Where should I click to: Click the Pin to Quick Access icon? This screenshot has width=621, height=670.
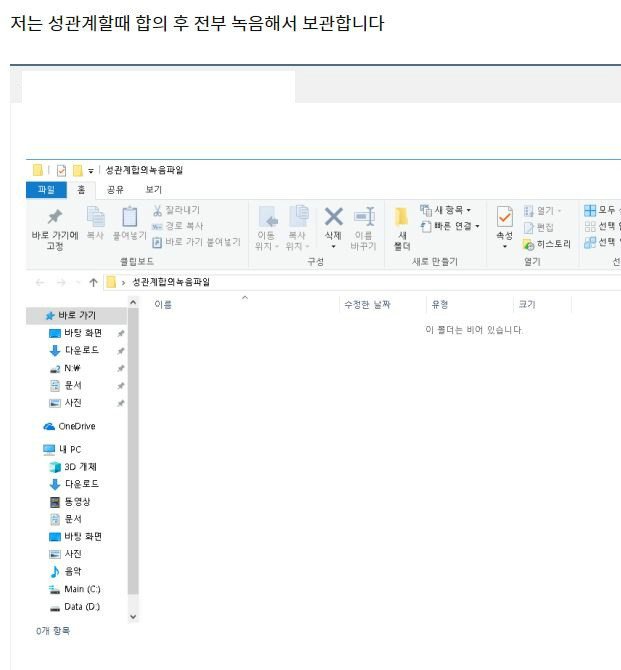tap(55, 218)
